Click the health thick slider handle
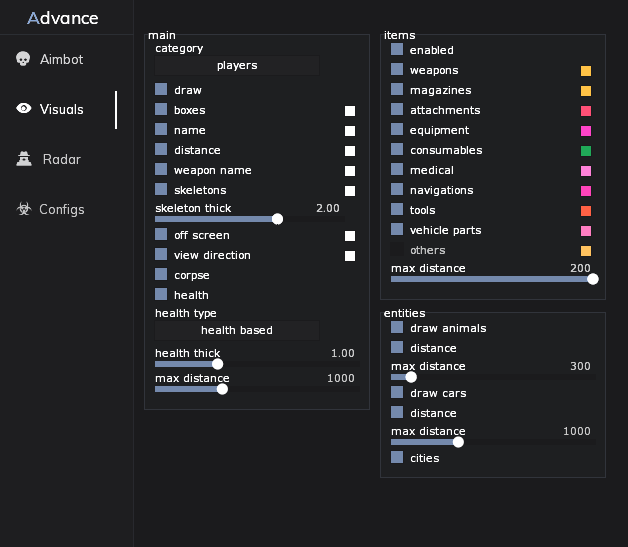The width and height of the screenshot is (628, 547). coord(217,364)
